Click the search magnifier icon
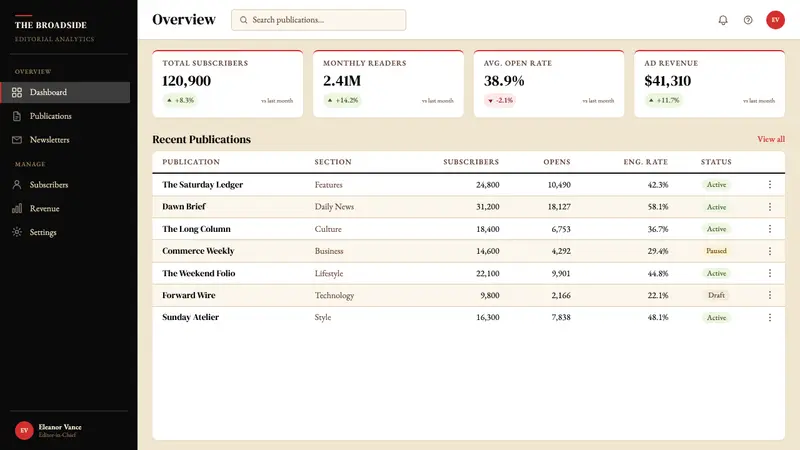The width and height of the screenshot is (800, 450). (x=243, y=20)
